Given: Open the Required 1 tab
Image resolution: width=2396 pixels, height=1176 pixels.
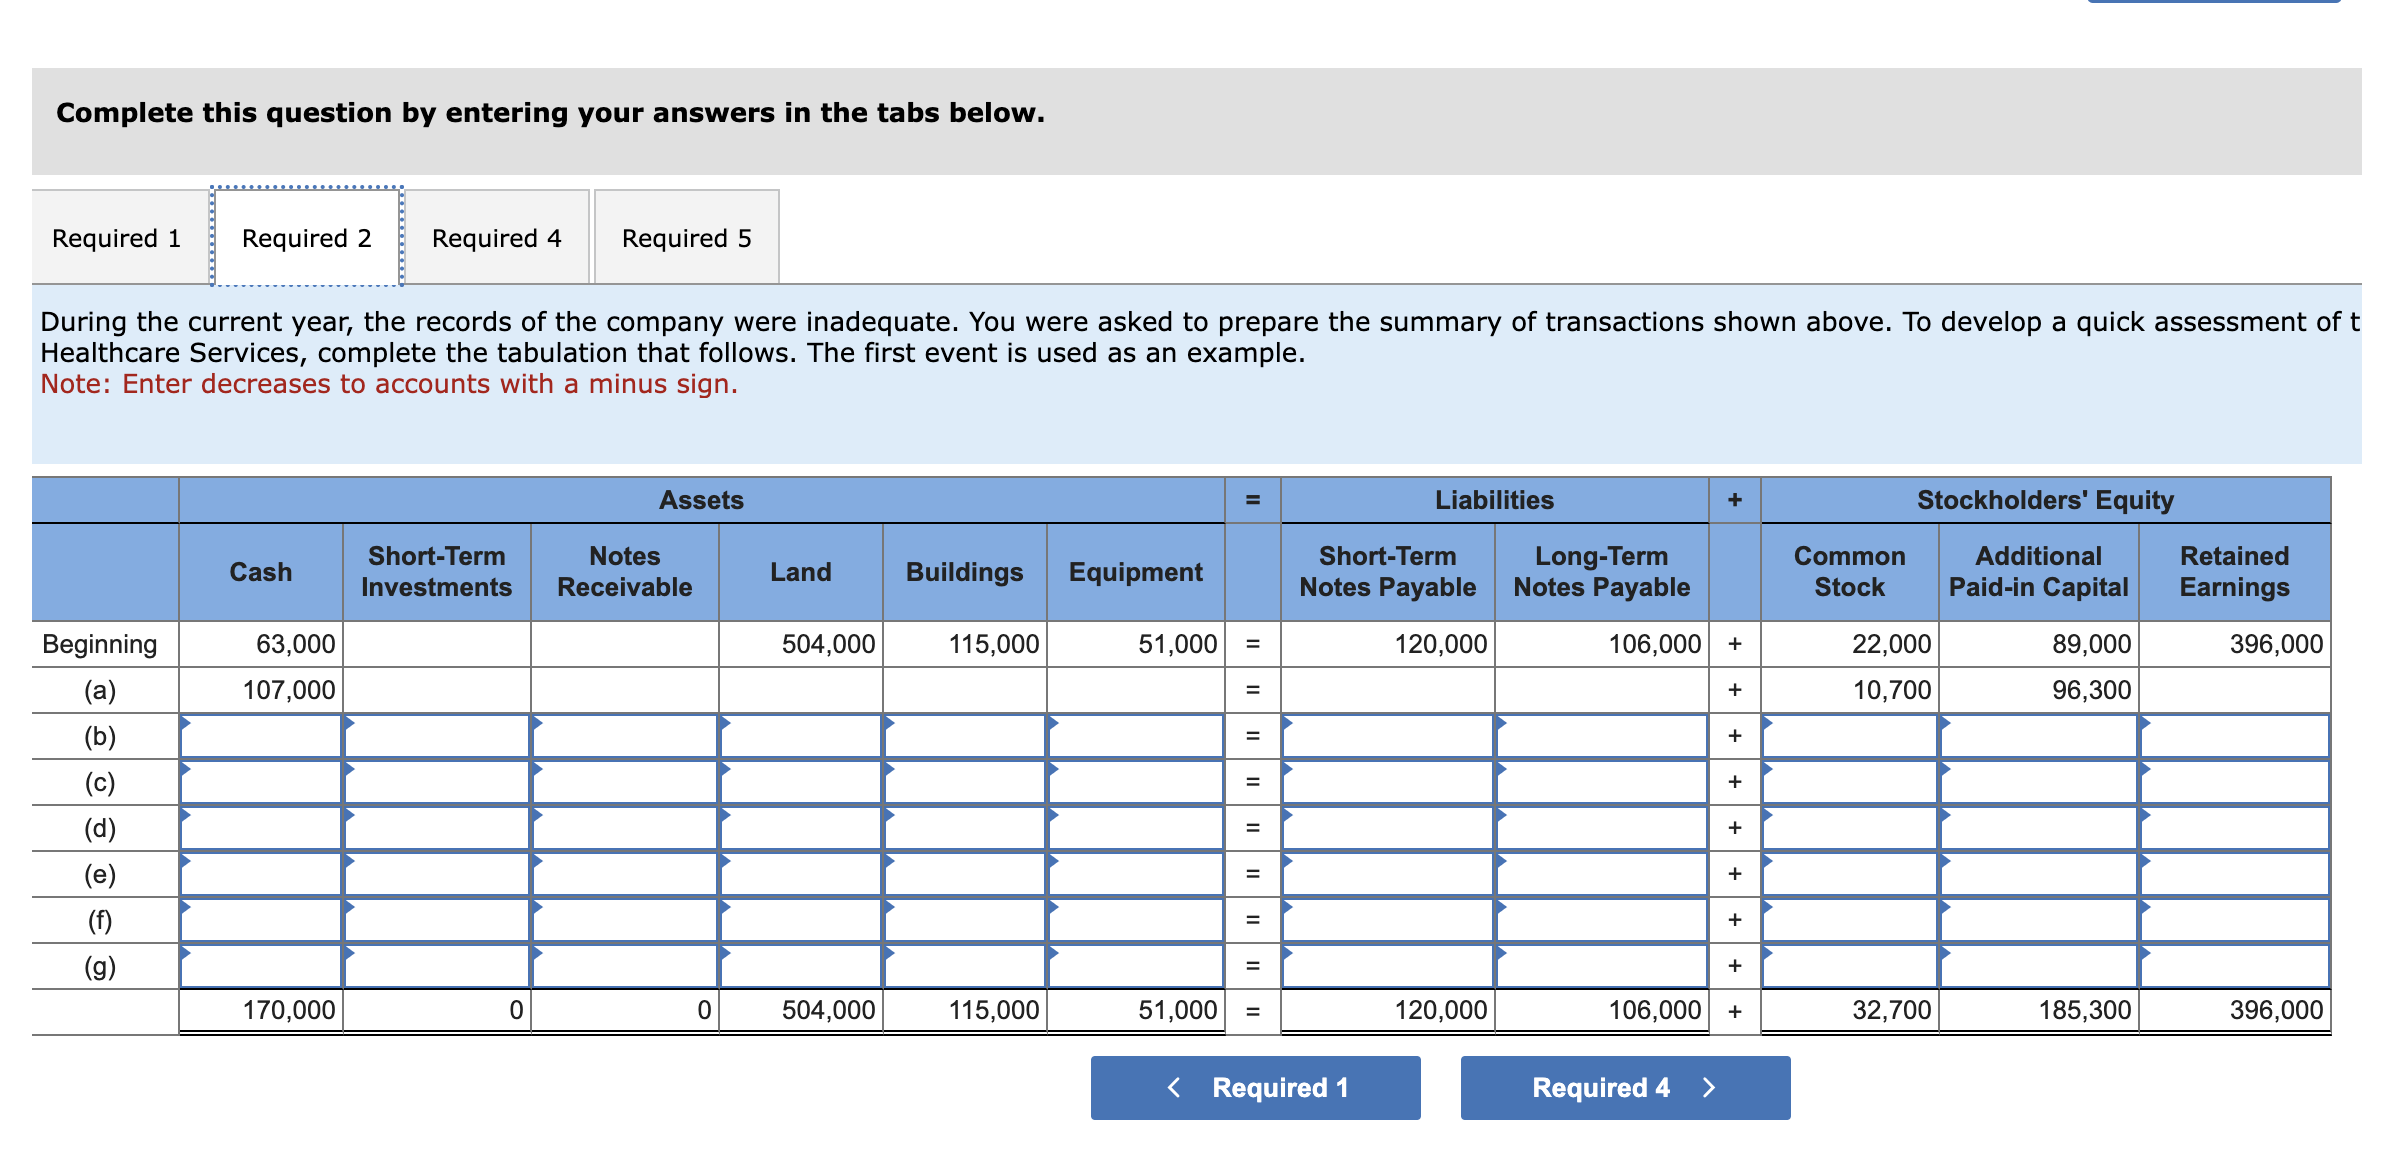Looking at the screenshot, I should click(117, 238).
